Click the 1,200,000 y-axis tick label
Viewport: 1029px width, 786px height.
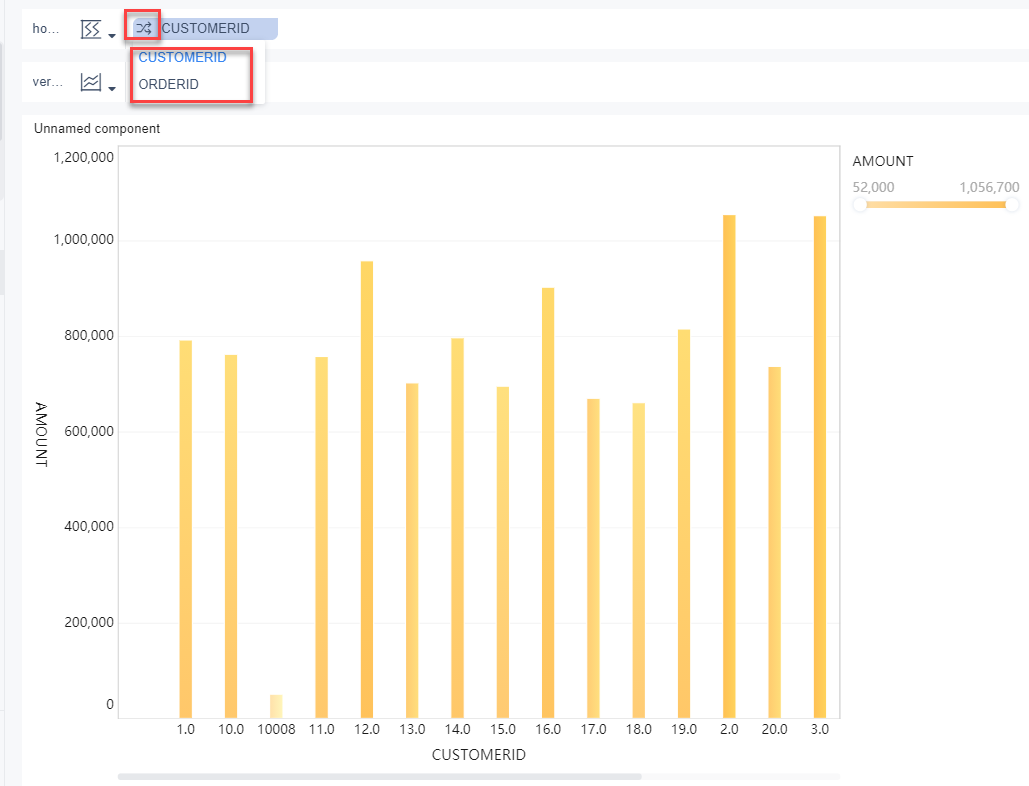click(x=83, y=157)
